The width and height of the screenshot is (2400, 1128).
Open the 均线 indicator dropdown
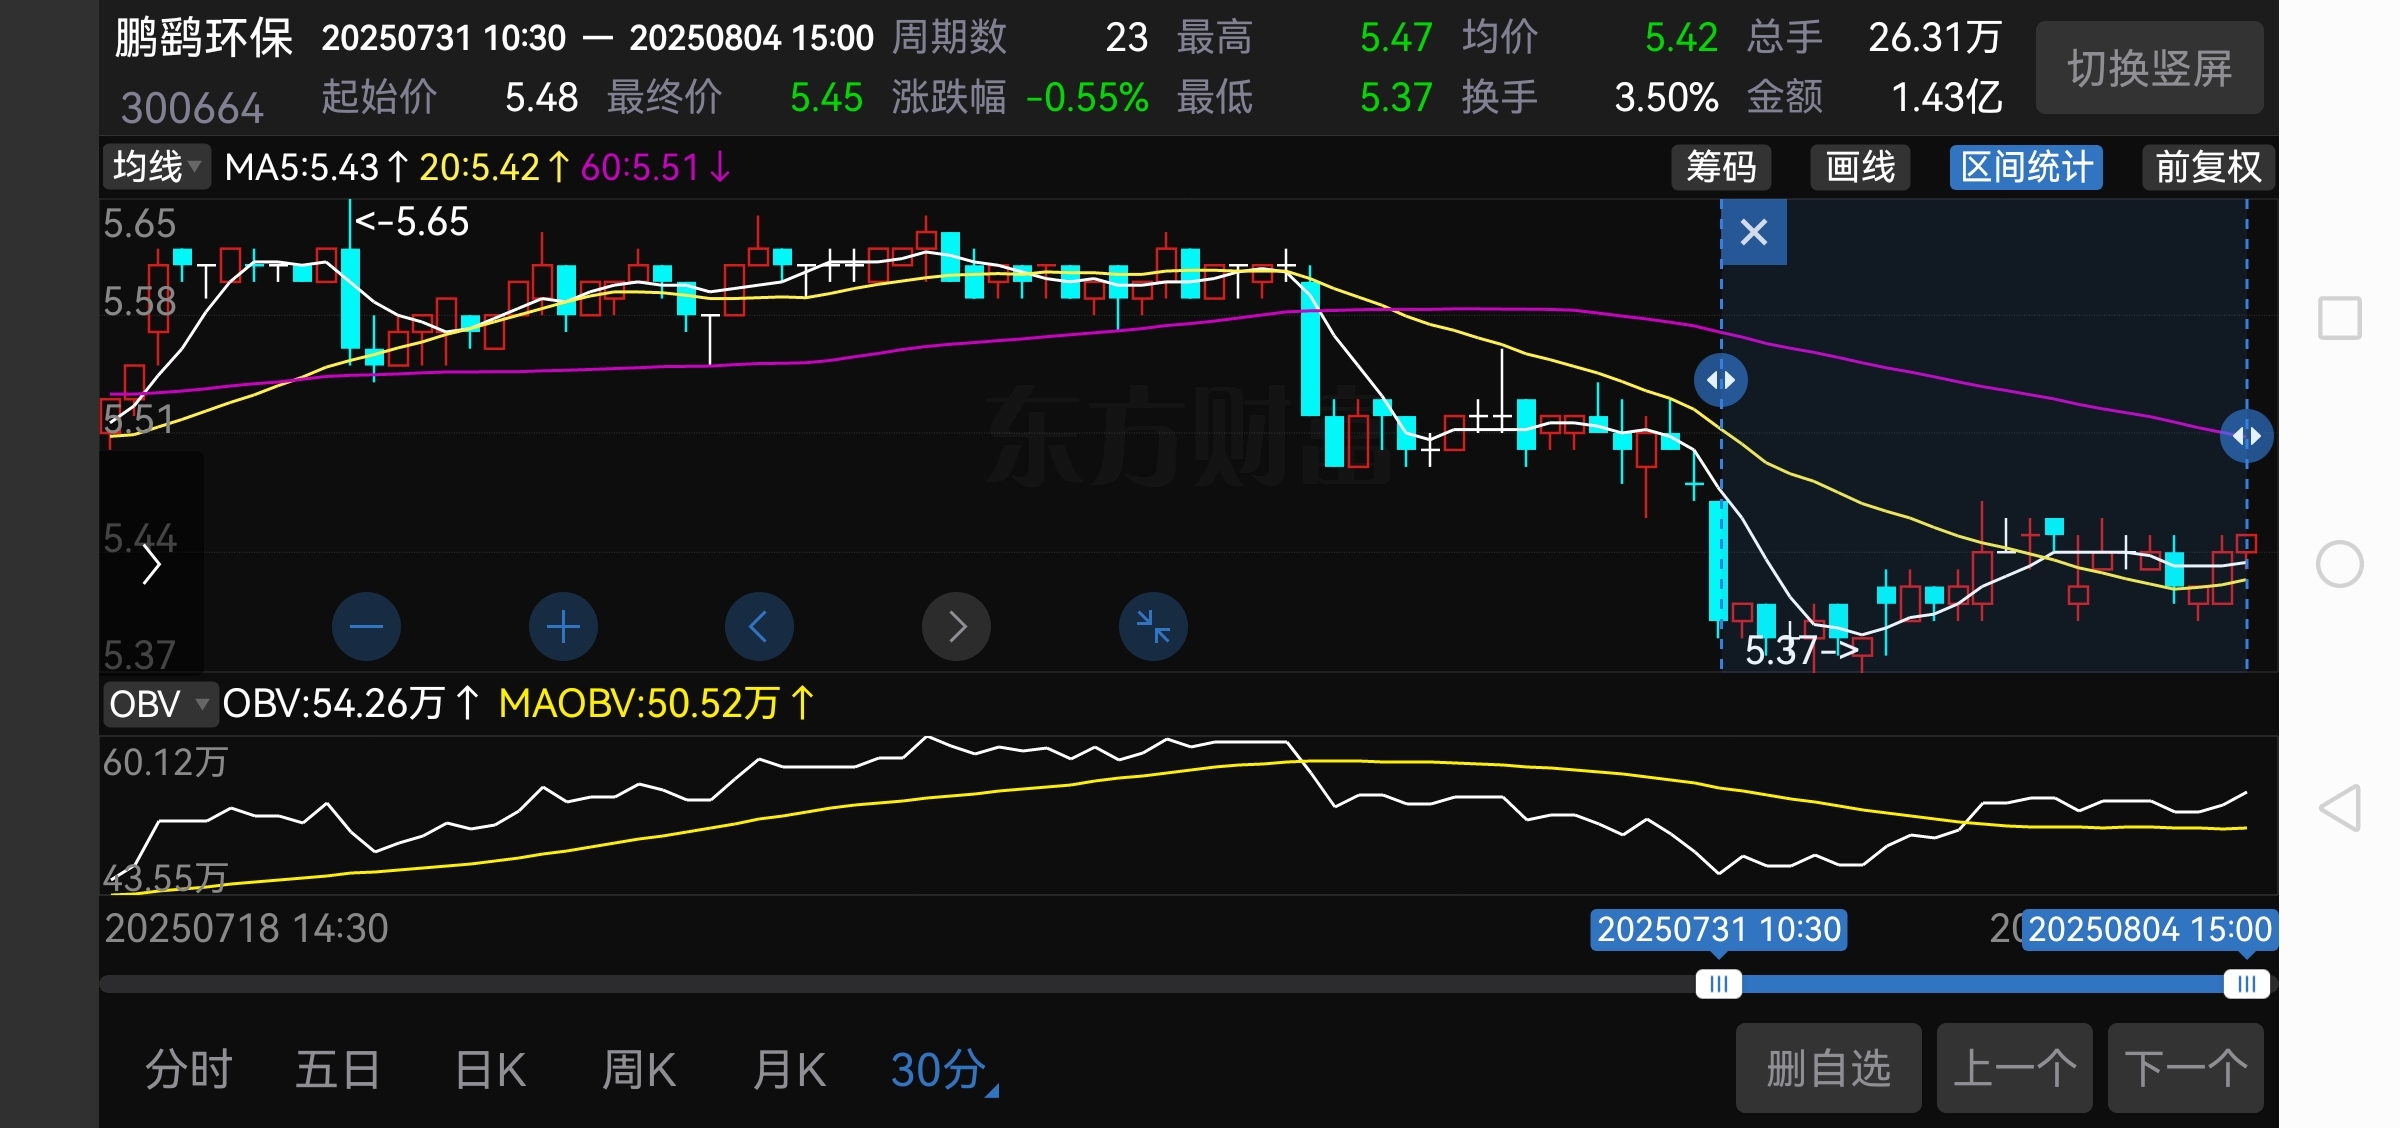(x=157, y=167)
